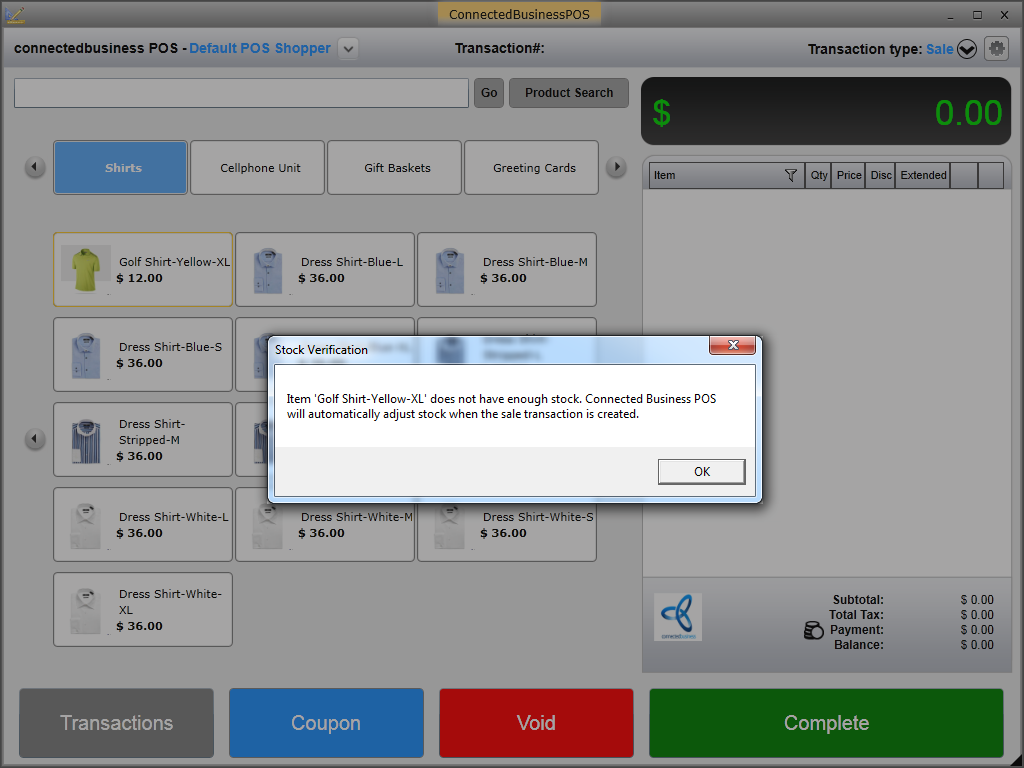The width and height of the screenshot is (1024, 768).
Task: Expand the Transaction type Sale dropdown
Action: pos(967,49)
